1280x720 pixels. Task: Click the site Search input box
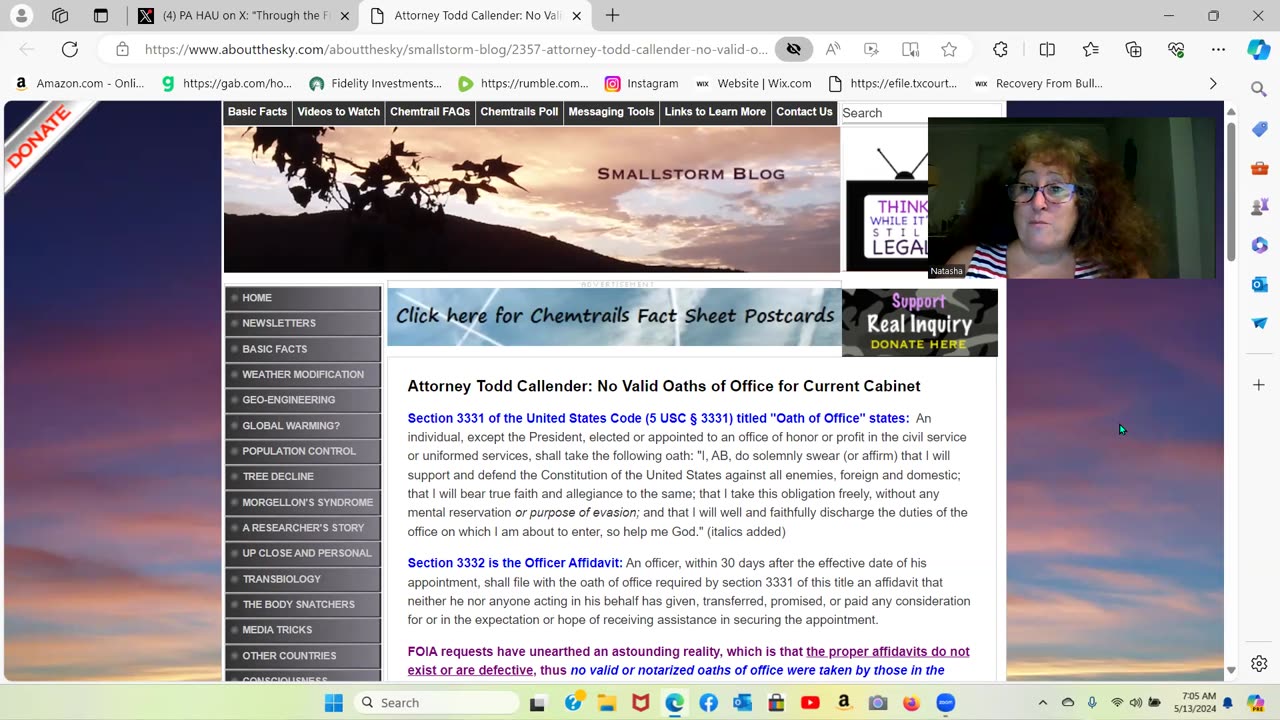pos(920,113)
